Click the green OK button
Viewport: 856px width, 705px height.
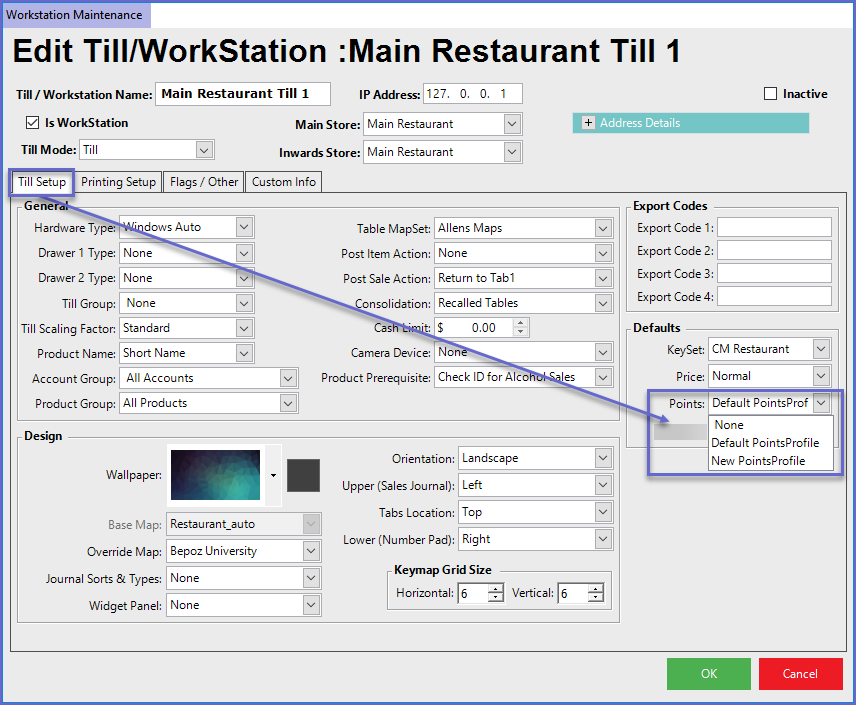point(708,674)
